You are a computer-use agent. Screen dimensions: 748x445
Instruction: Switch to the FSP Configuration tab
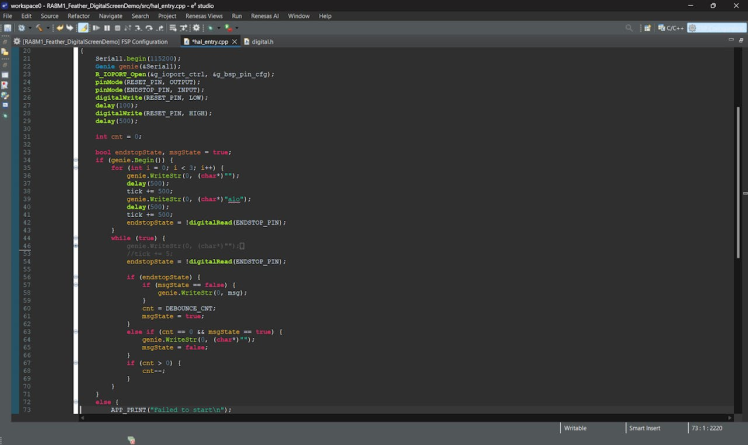(95, 42)
